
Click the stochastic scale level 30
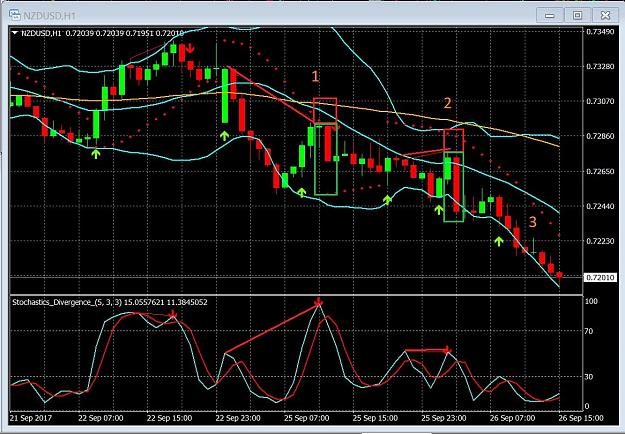click(589, 377)
